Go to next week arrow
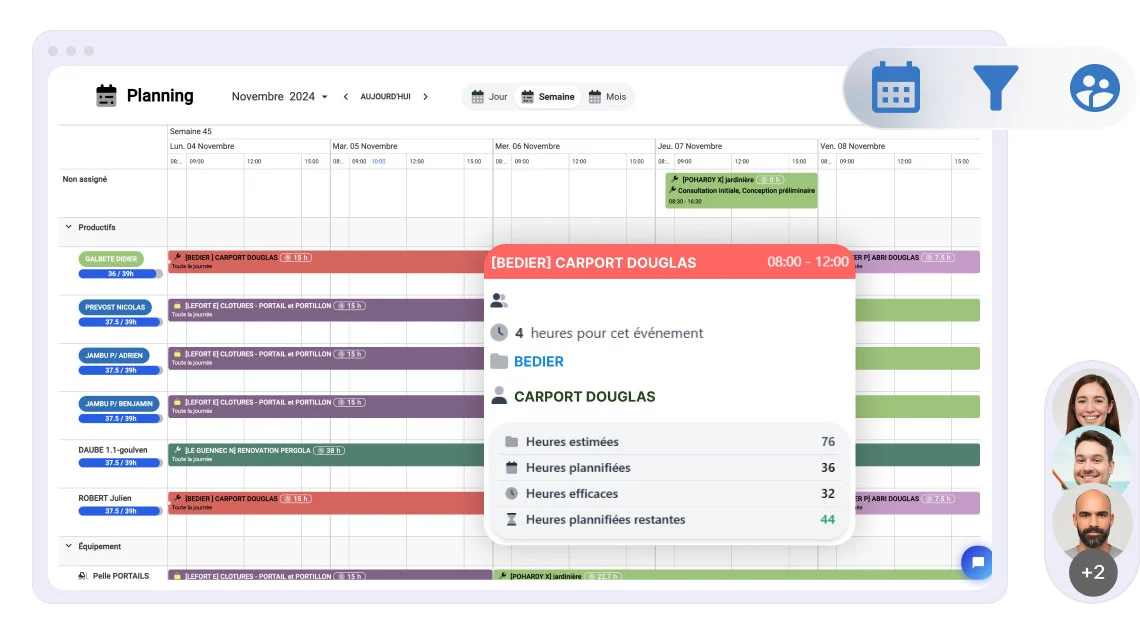The image size is (1140, 634). [x=425, y=97]
